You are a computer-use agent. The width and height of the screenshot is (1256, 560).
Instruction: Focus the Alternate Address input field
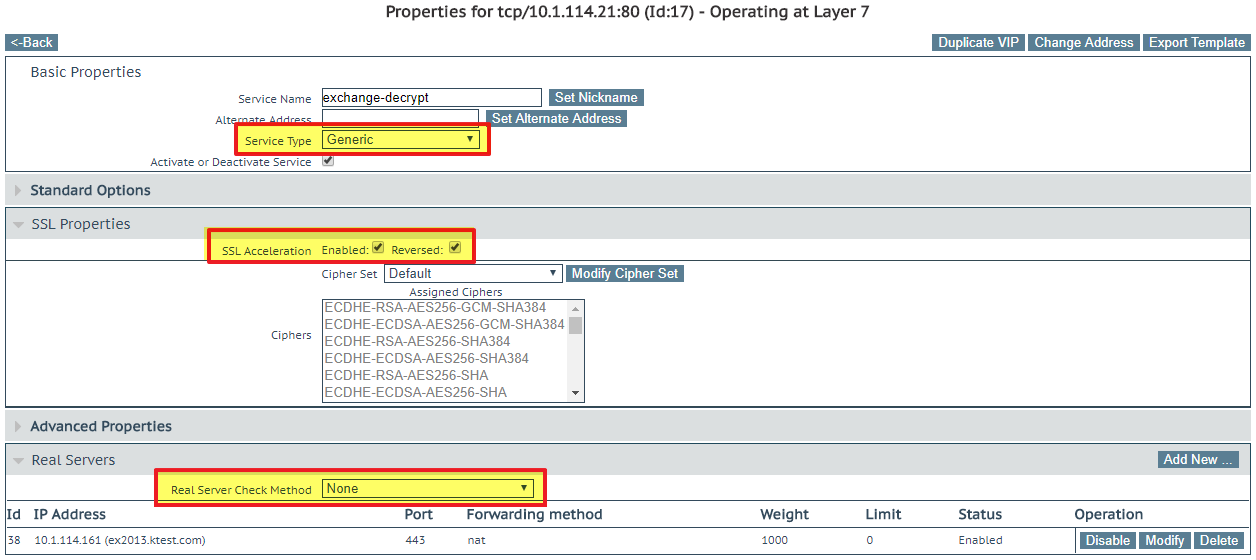pyautogui.click(x=400, y=119)
